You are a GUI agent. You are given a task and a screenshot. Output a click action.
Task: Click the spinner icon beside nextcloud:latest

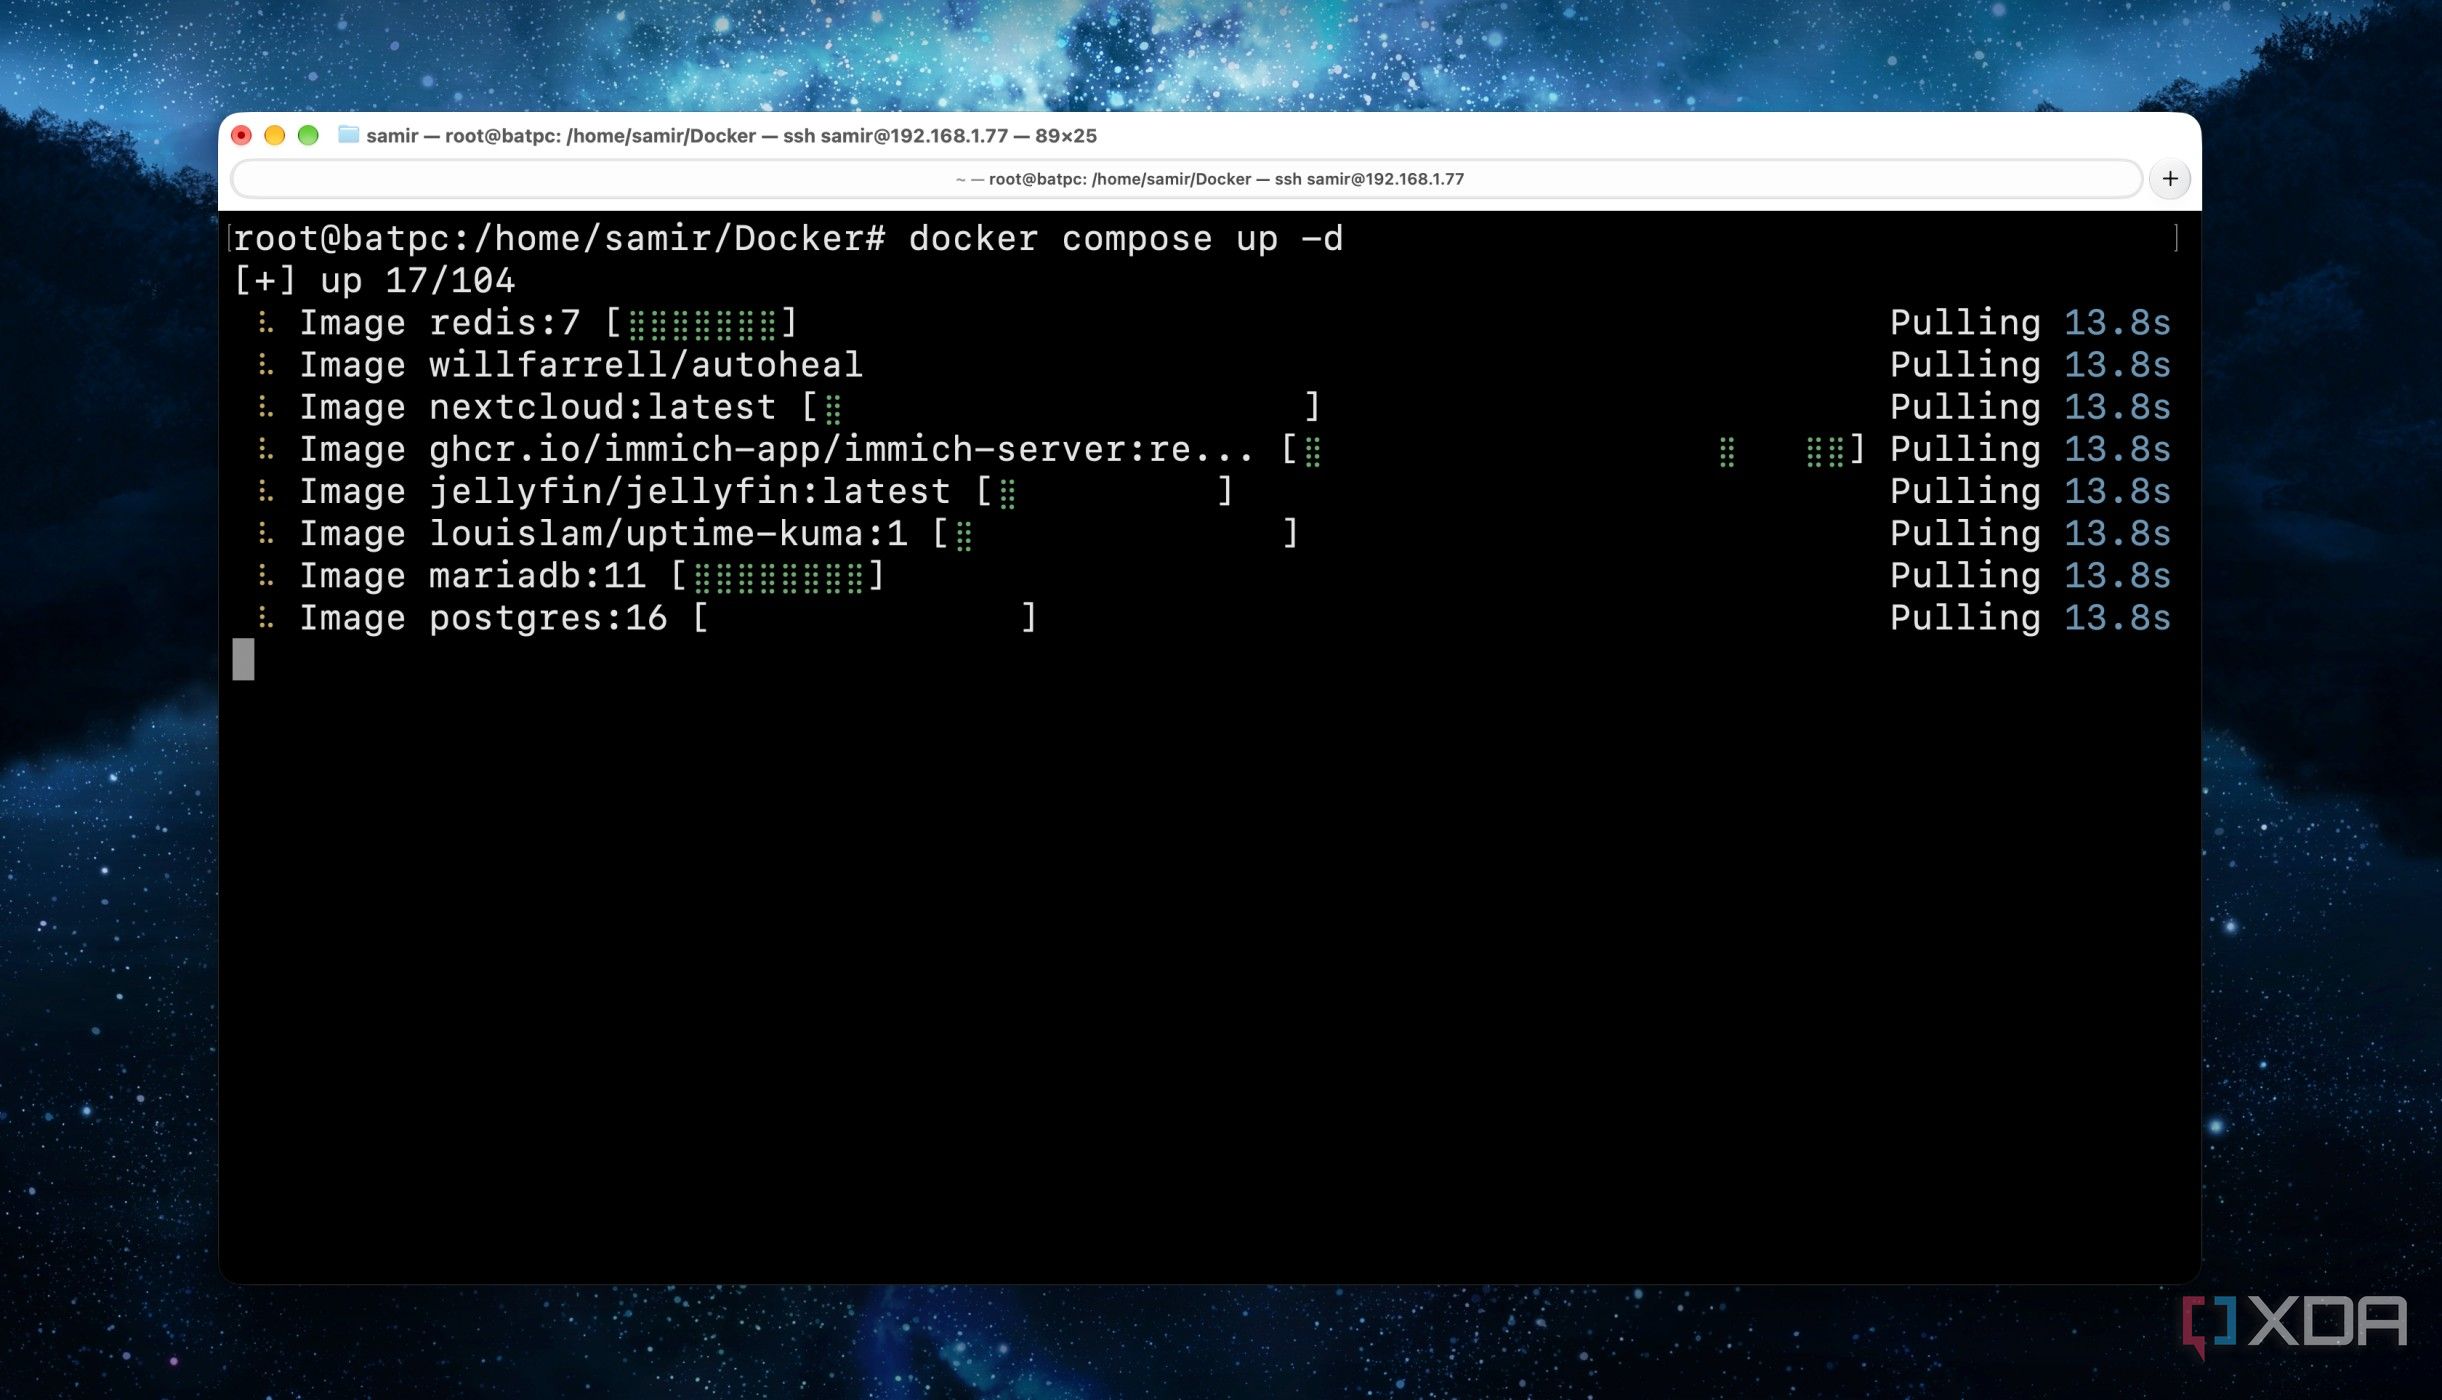[x=265, y=406]
